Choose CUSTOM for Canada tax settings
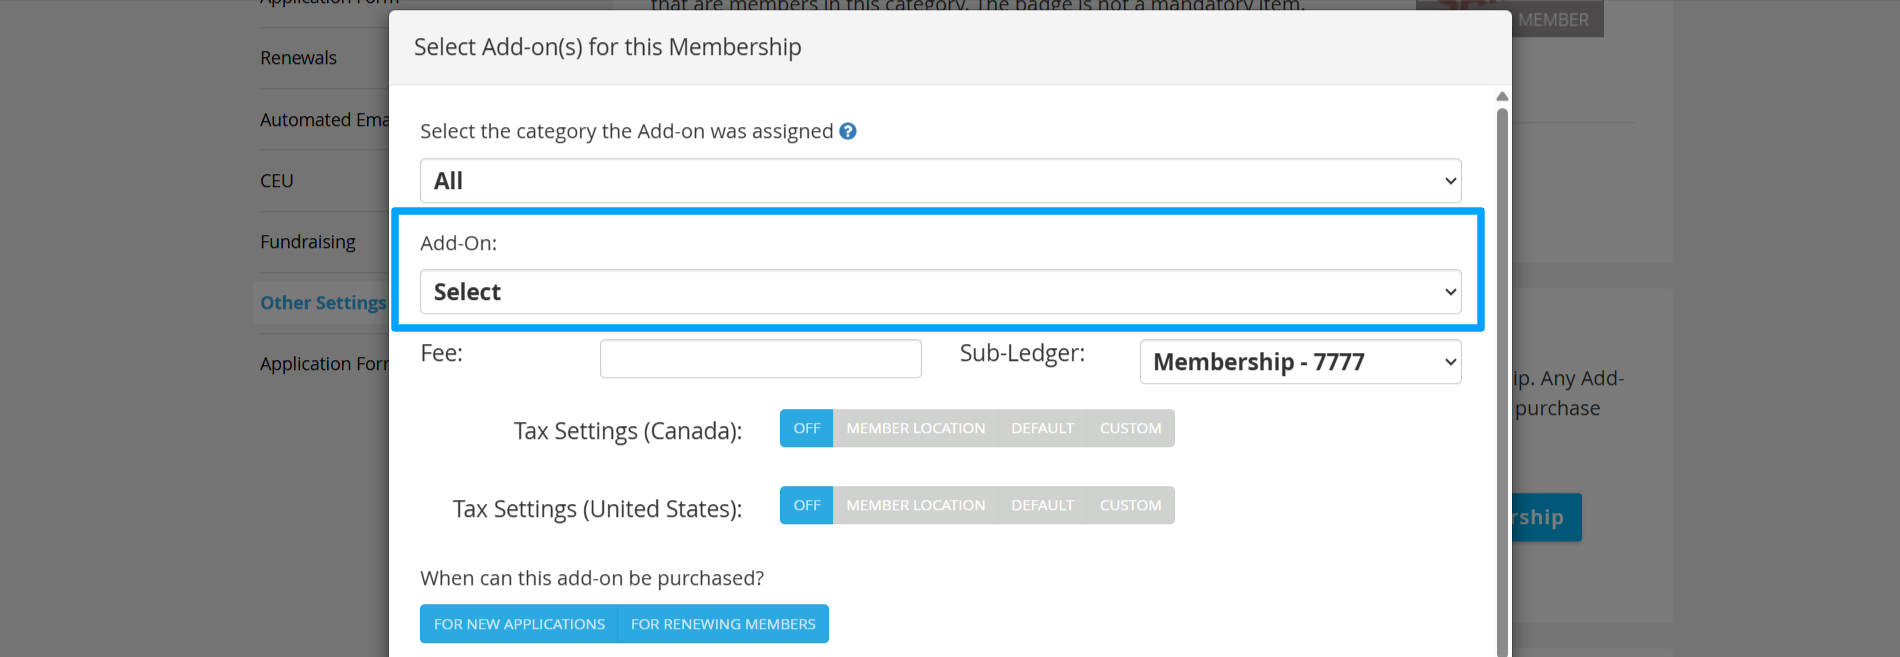1900x657 pixels. tap(1130, 428)
